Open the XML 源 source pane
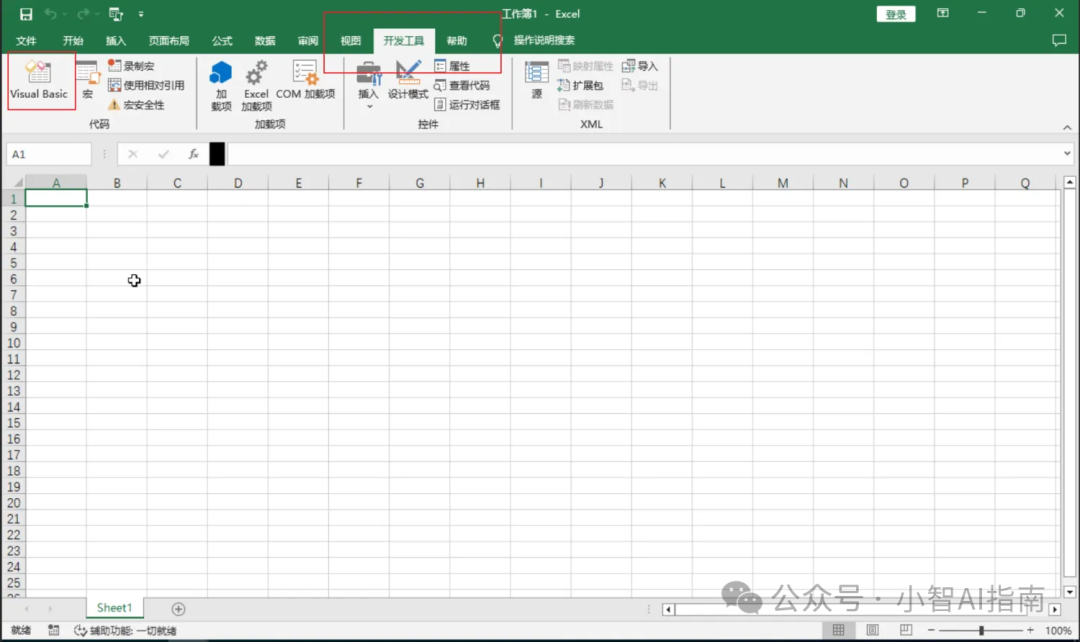Image resolution: width=1080 pixels, height=642 pixels. 536,81
